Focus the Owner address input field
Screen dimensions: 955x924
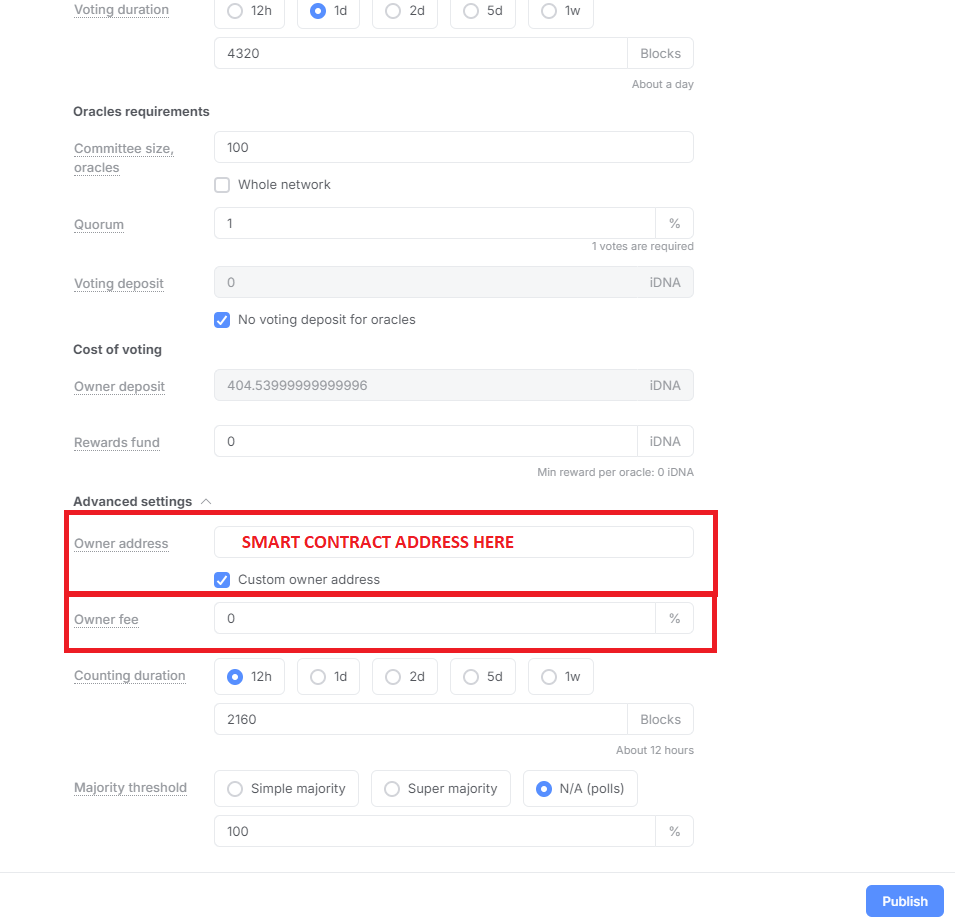[453, 542]
